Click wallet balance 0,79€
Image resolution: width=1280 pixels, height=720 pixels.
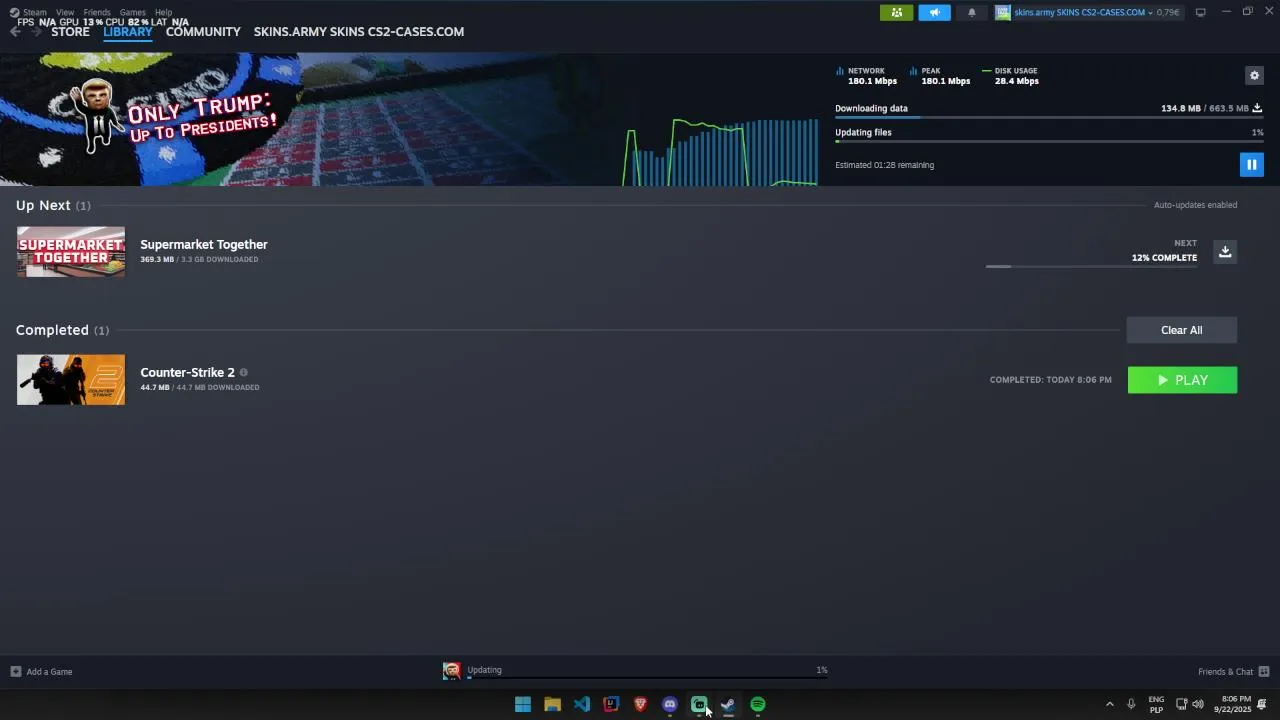(1167, 13)
